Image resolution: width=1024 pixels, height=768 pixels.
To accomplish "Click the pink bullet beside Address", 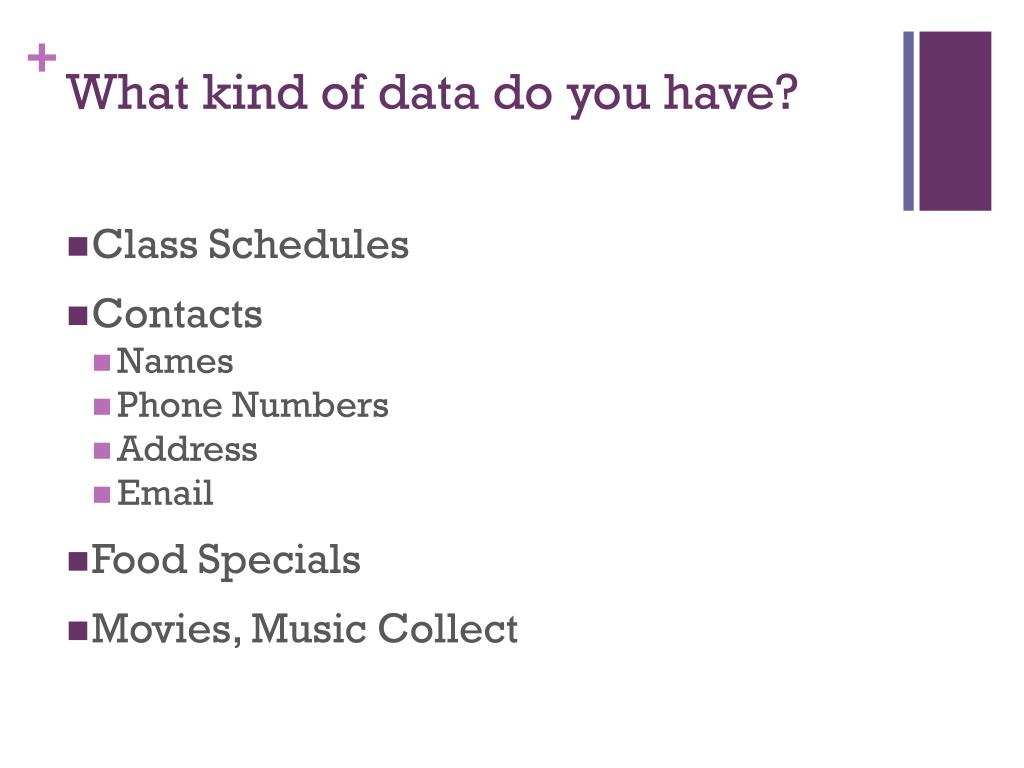I will coord(102,451).
